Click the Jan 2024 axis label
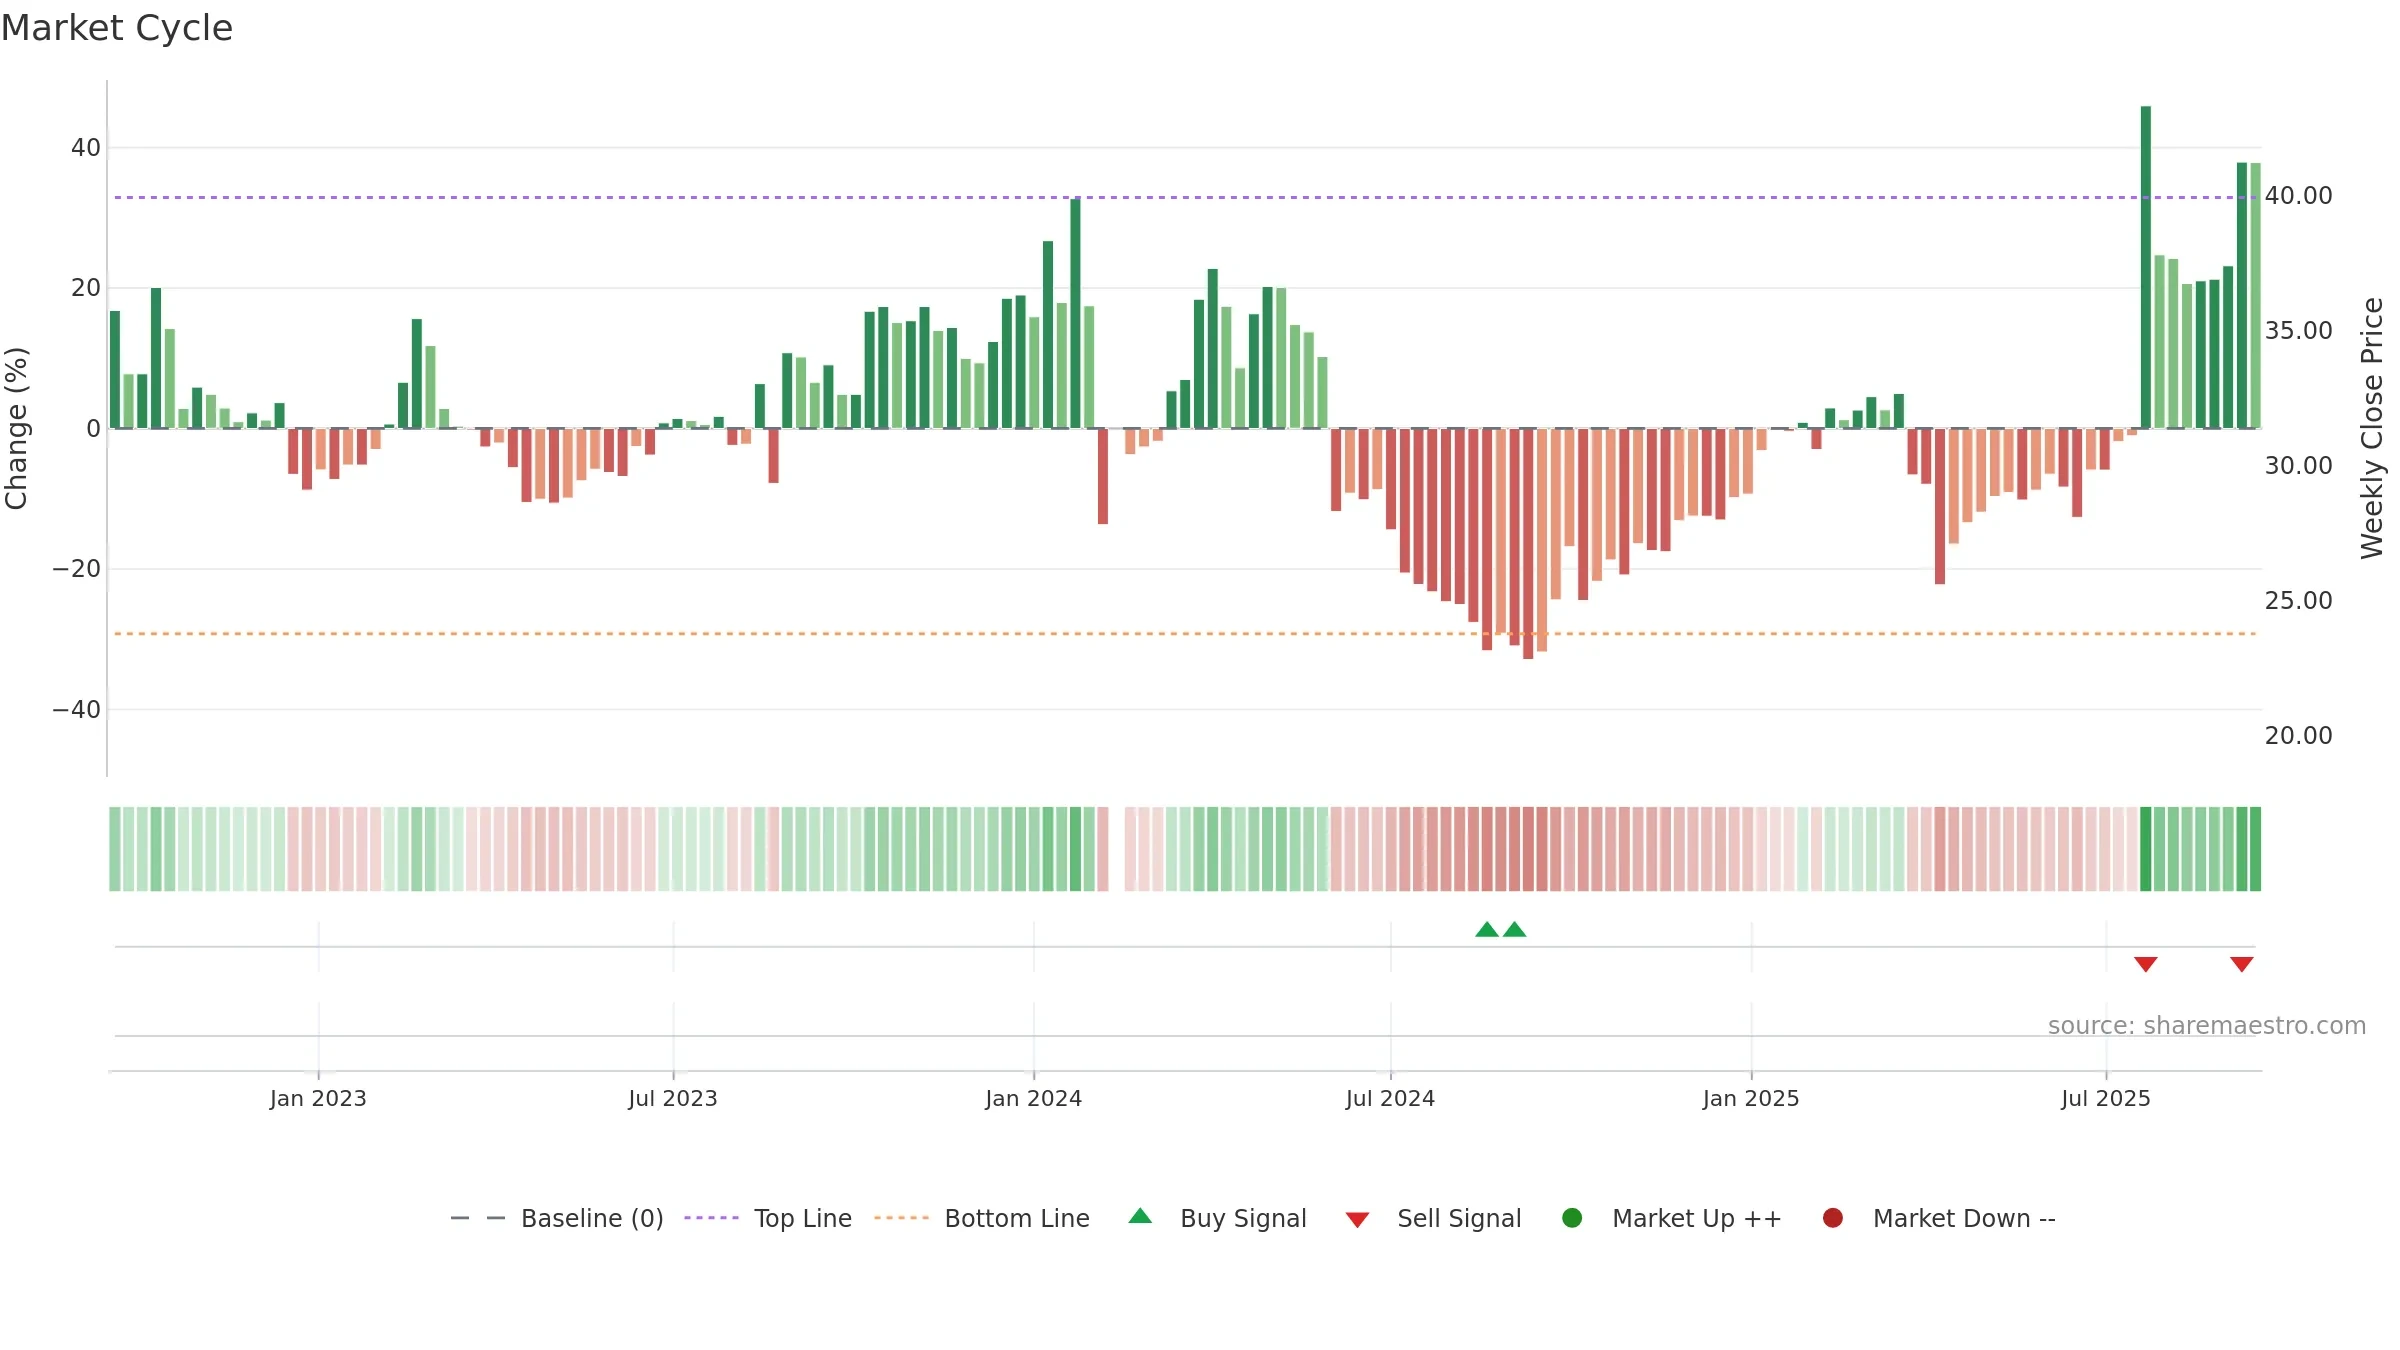 [1034, 1098]
